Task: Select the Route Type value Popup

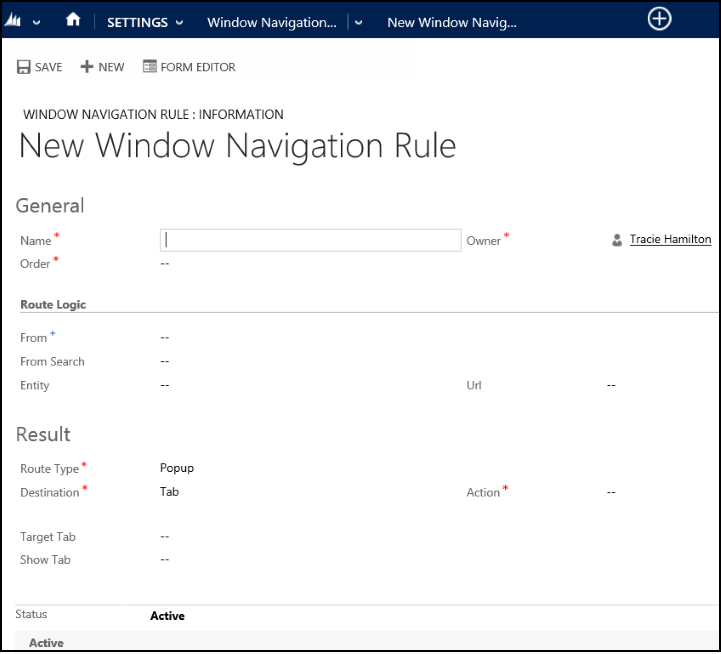Action: coord(177,468)
